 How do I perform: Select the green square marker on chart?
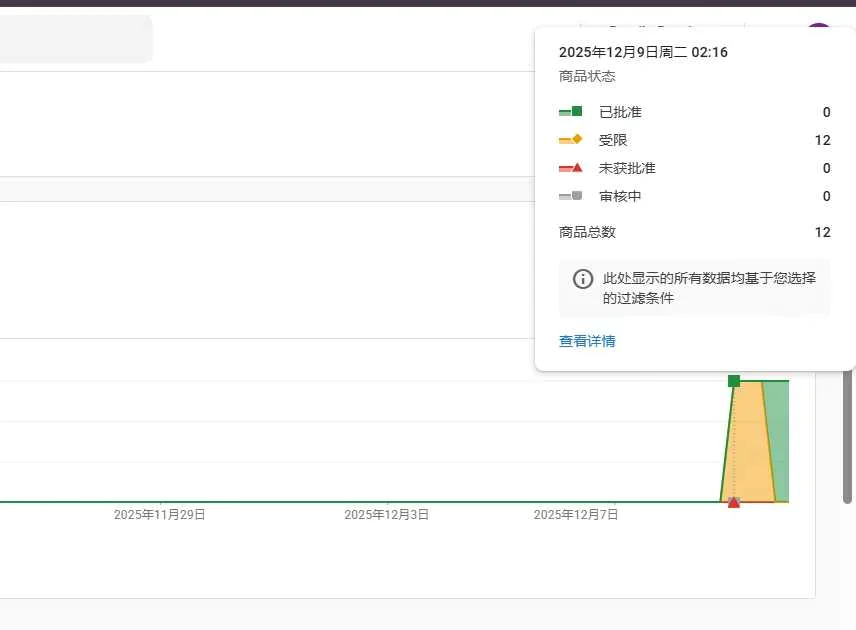point(734,381)
